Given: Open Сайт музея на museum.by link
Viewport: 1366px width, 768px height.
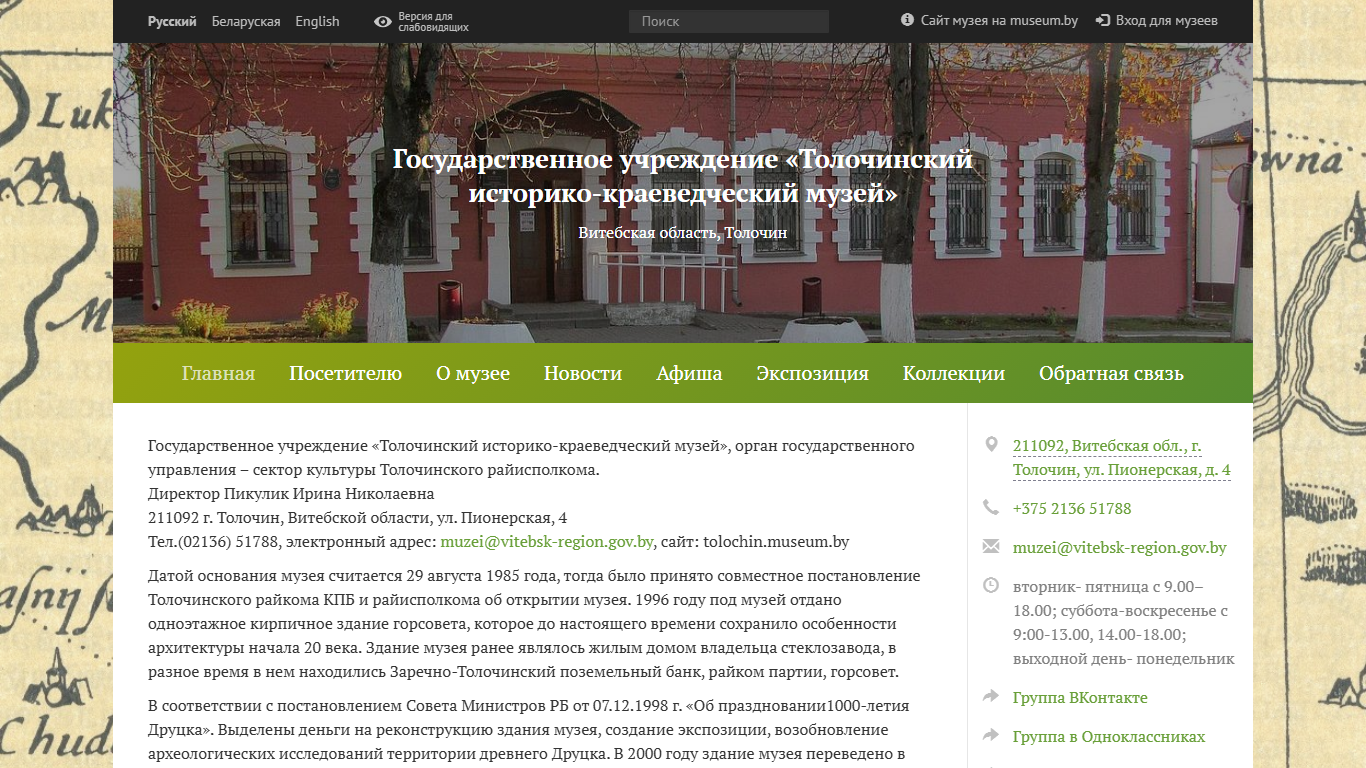Looking at the screenshot, I should (999, 20).
